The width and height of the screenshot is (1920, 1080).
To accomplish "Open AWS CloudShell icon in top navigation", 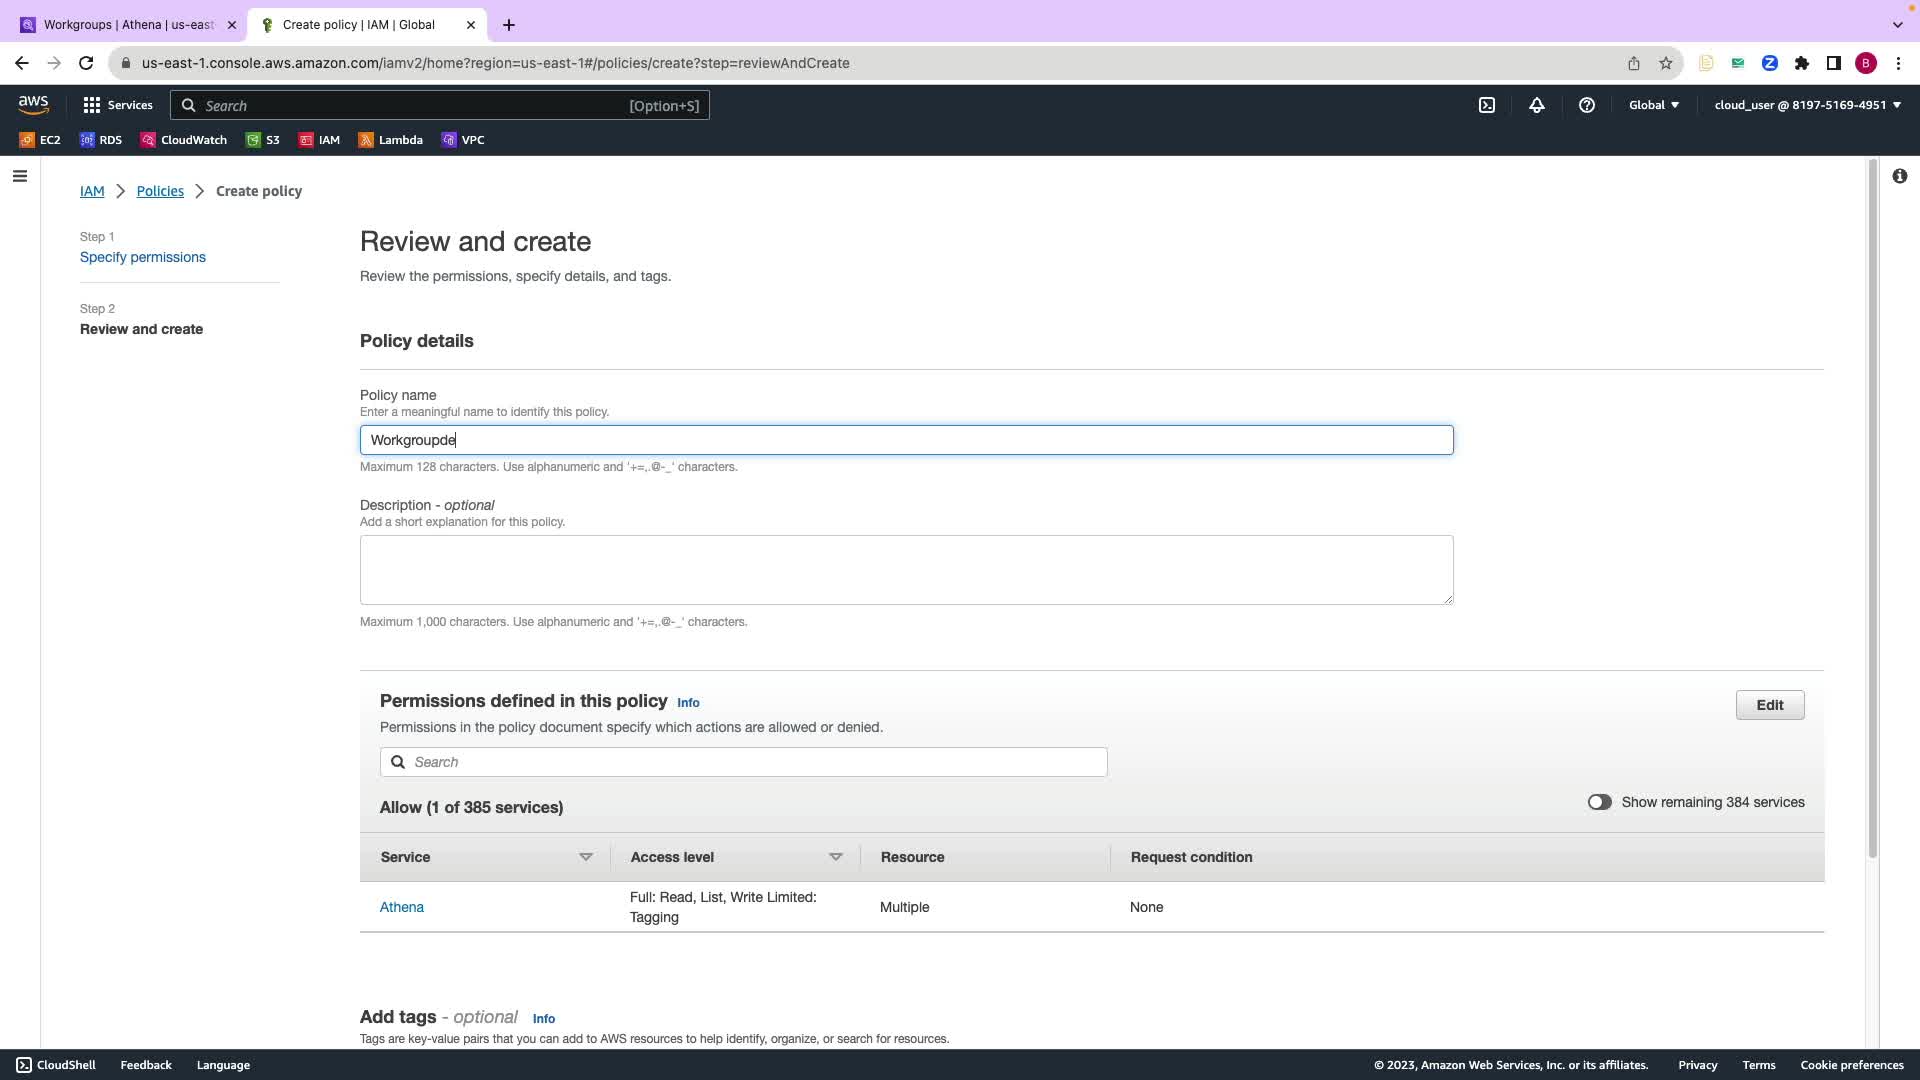I will [1487, 105].
